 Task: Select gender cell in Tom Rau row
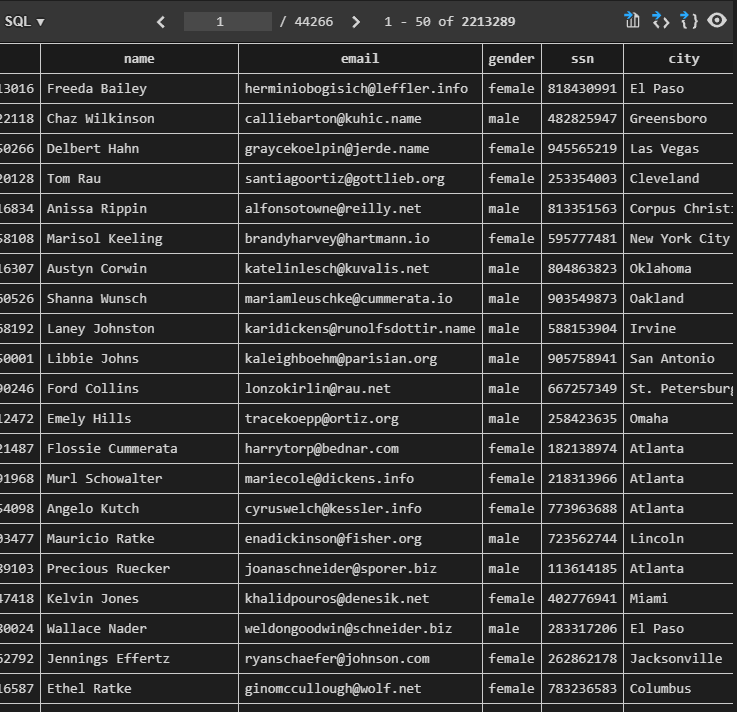(x=511, y=179)
